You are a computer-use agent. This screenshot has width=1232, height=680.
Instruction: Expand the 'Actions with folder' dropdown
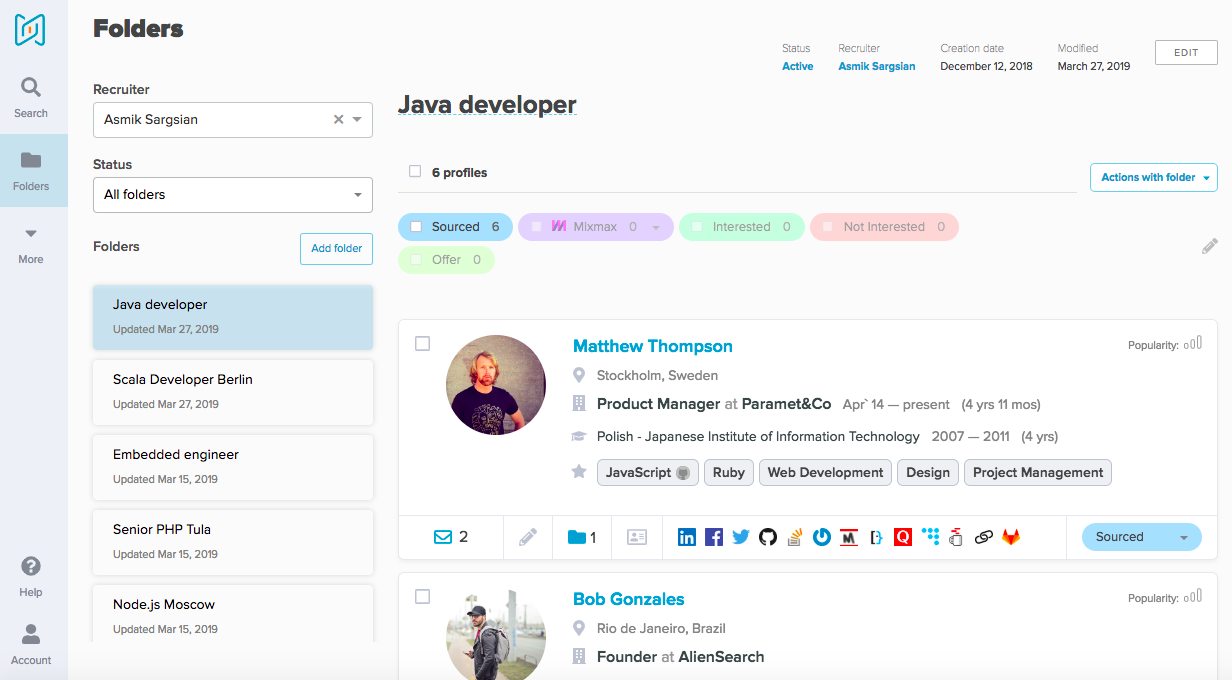(1153, 177)
